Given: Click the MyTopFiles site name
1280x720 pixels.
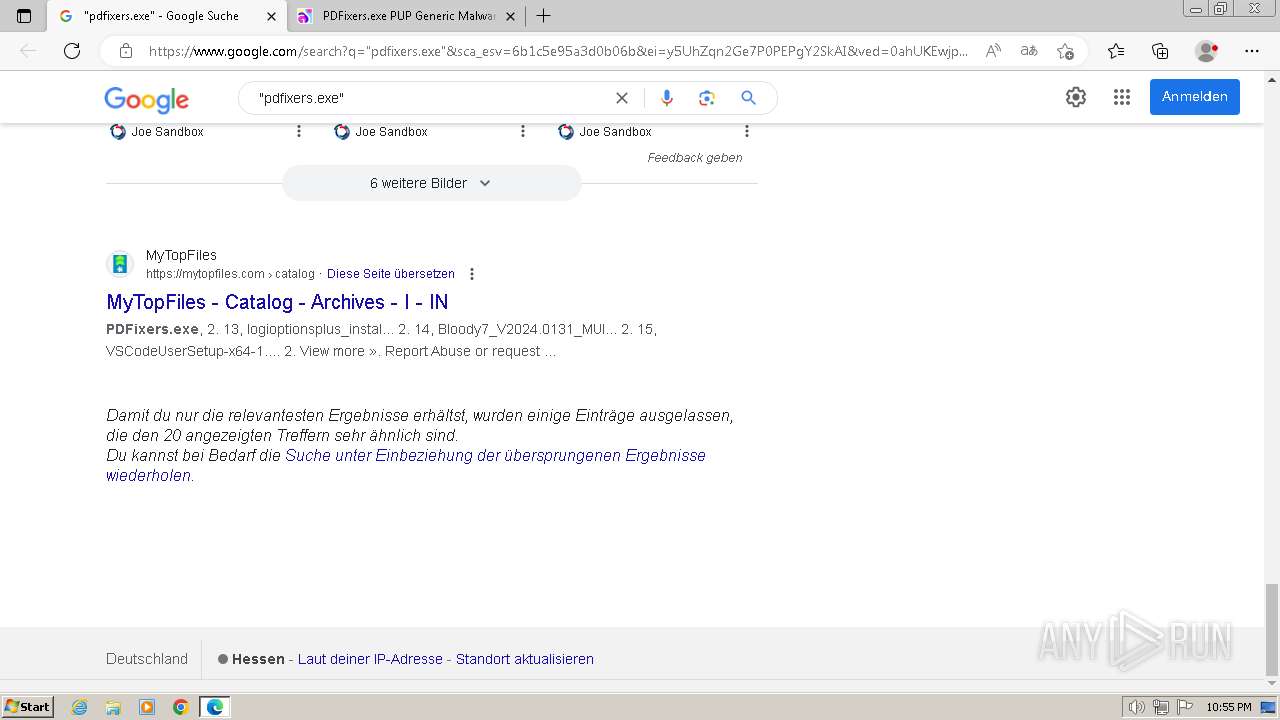Looking at the screenshot, I should pos(181,255).
